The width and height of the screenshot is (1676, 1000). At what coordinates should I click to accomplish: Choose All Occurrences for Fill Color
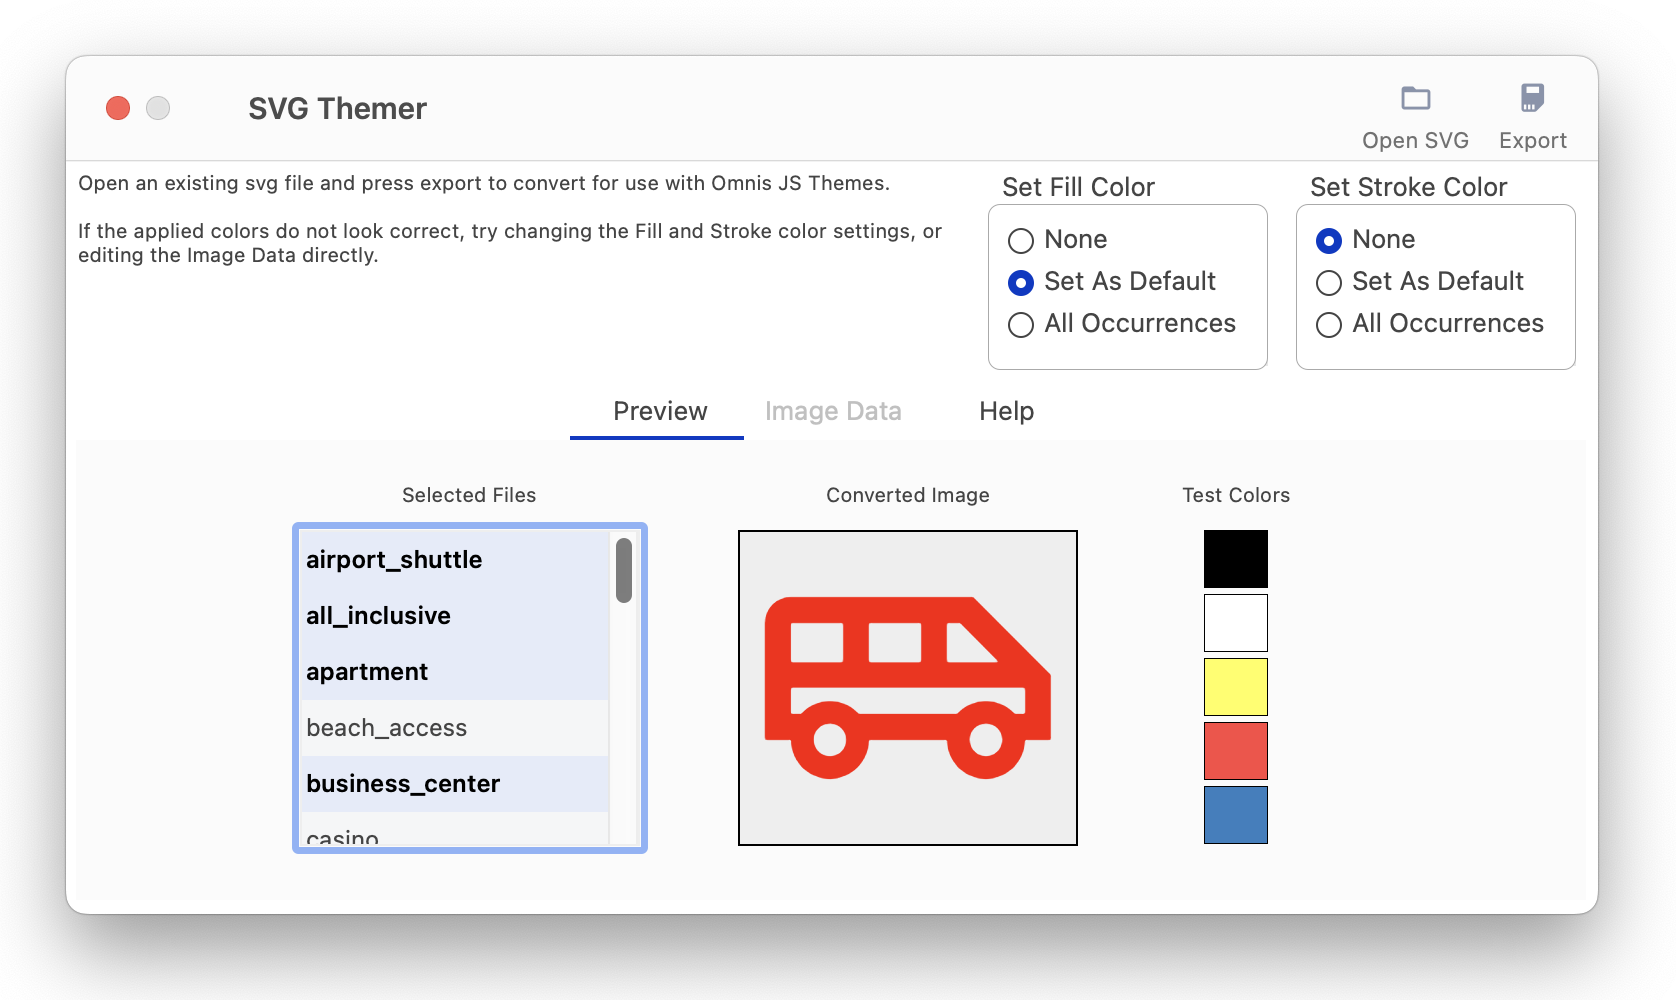coord(1020,324)
